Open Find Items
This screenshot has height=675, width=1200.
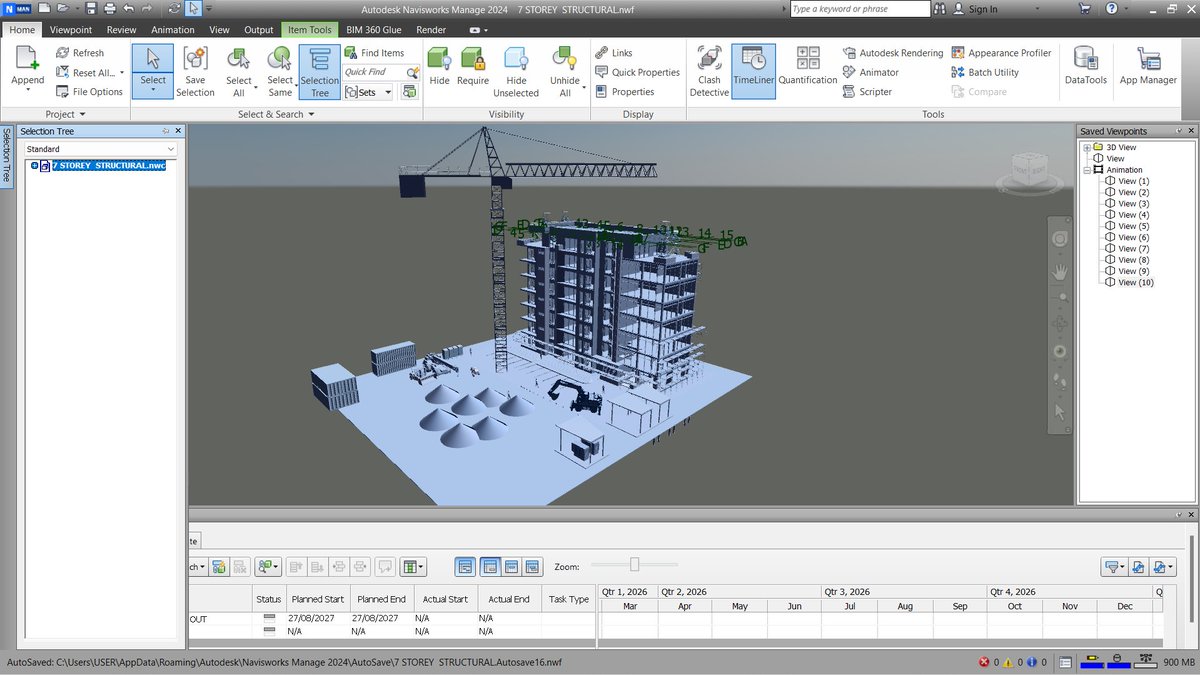point(375,53)
